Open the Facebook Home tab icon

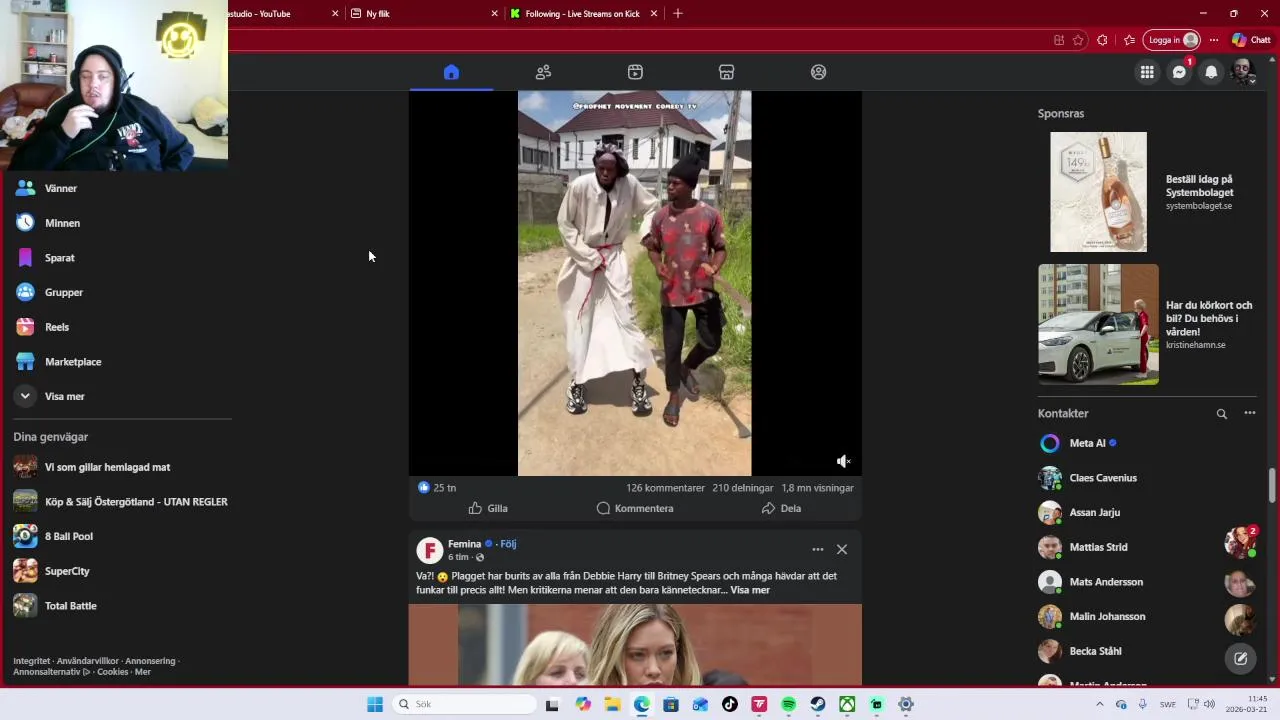point(451,72)
